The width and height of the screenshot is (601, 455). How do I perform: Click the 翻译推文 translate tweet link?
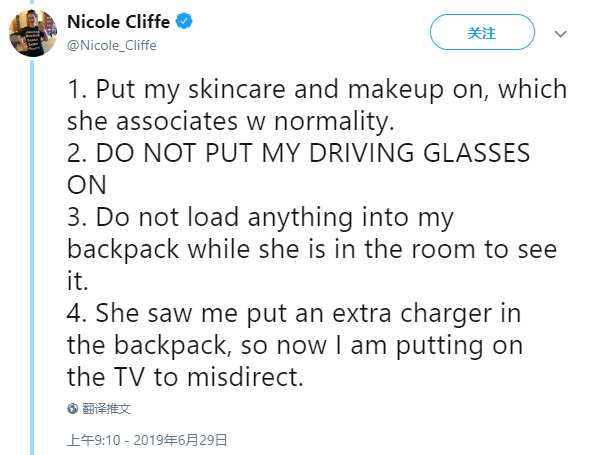[106, 408]
